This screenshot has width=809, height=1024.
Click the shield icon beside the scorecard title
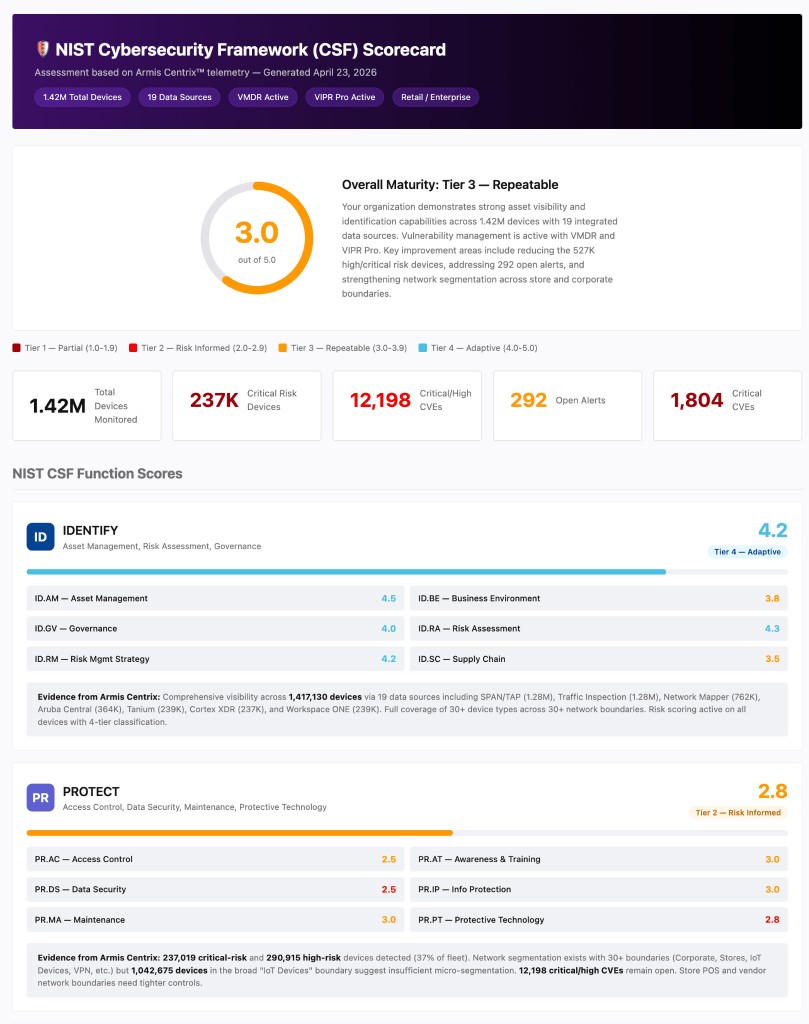pyautogui.click(x=42, y=49)
